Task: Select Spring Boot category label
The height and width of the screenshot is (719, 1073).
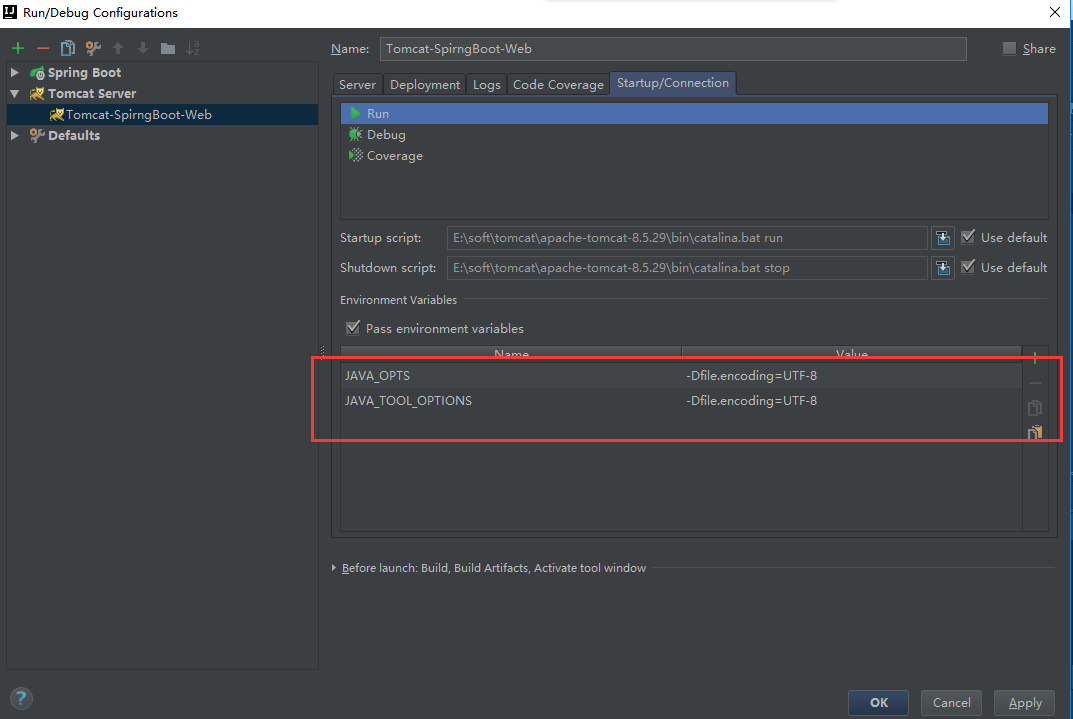Action: pyautogui.click(x=84, y=73)
